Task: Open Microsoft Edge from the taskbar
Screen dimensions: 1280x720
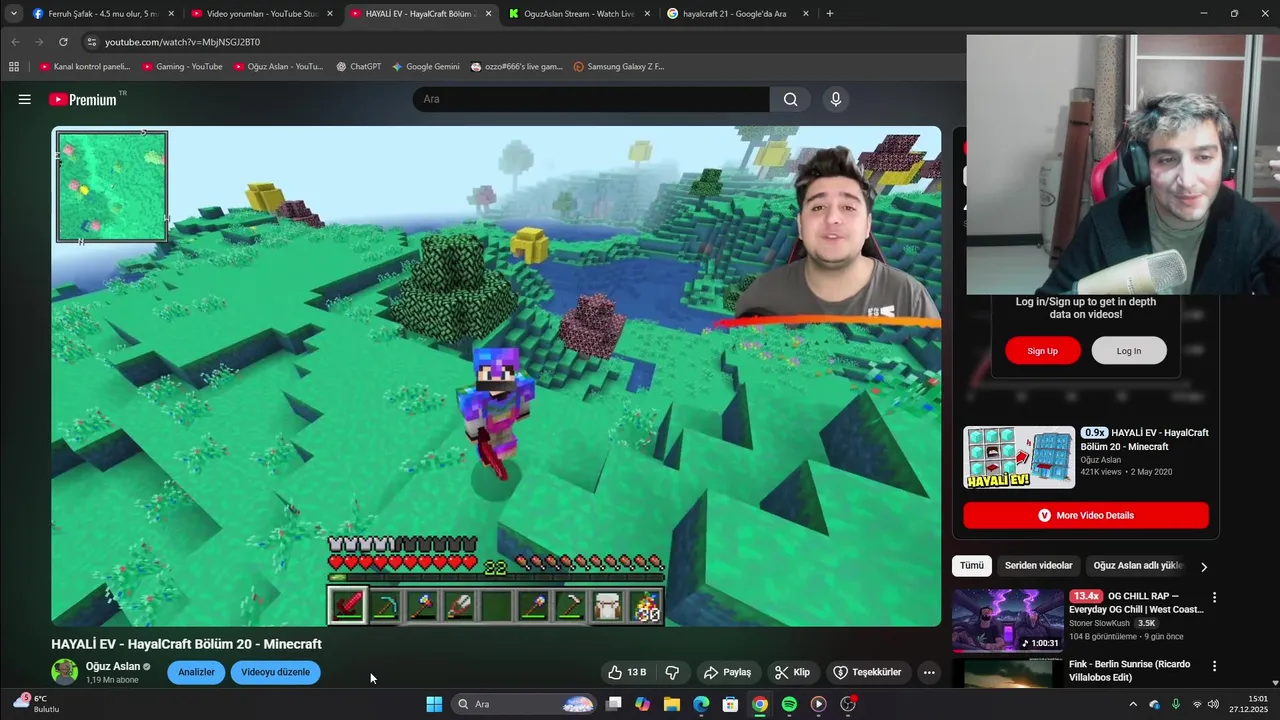Action: pos(701,704)
